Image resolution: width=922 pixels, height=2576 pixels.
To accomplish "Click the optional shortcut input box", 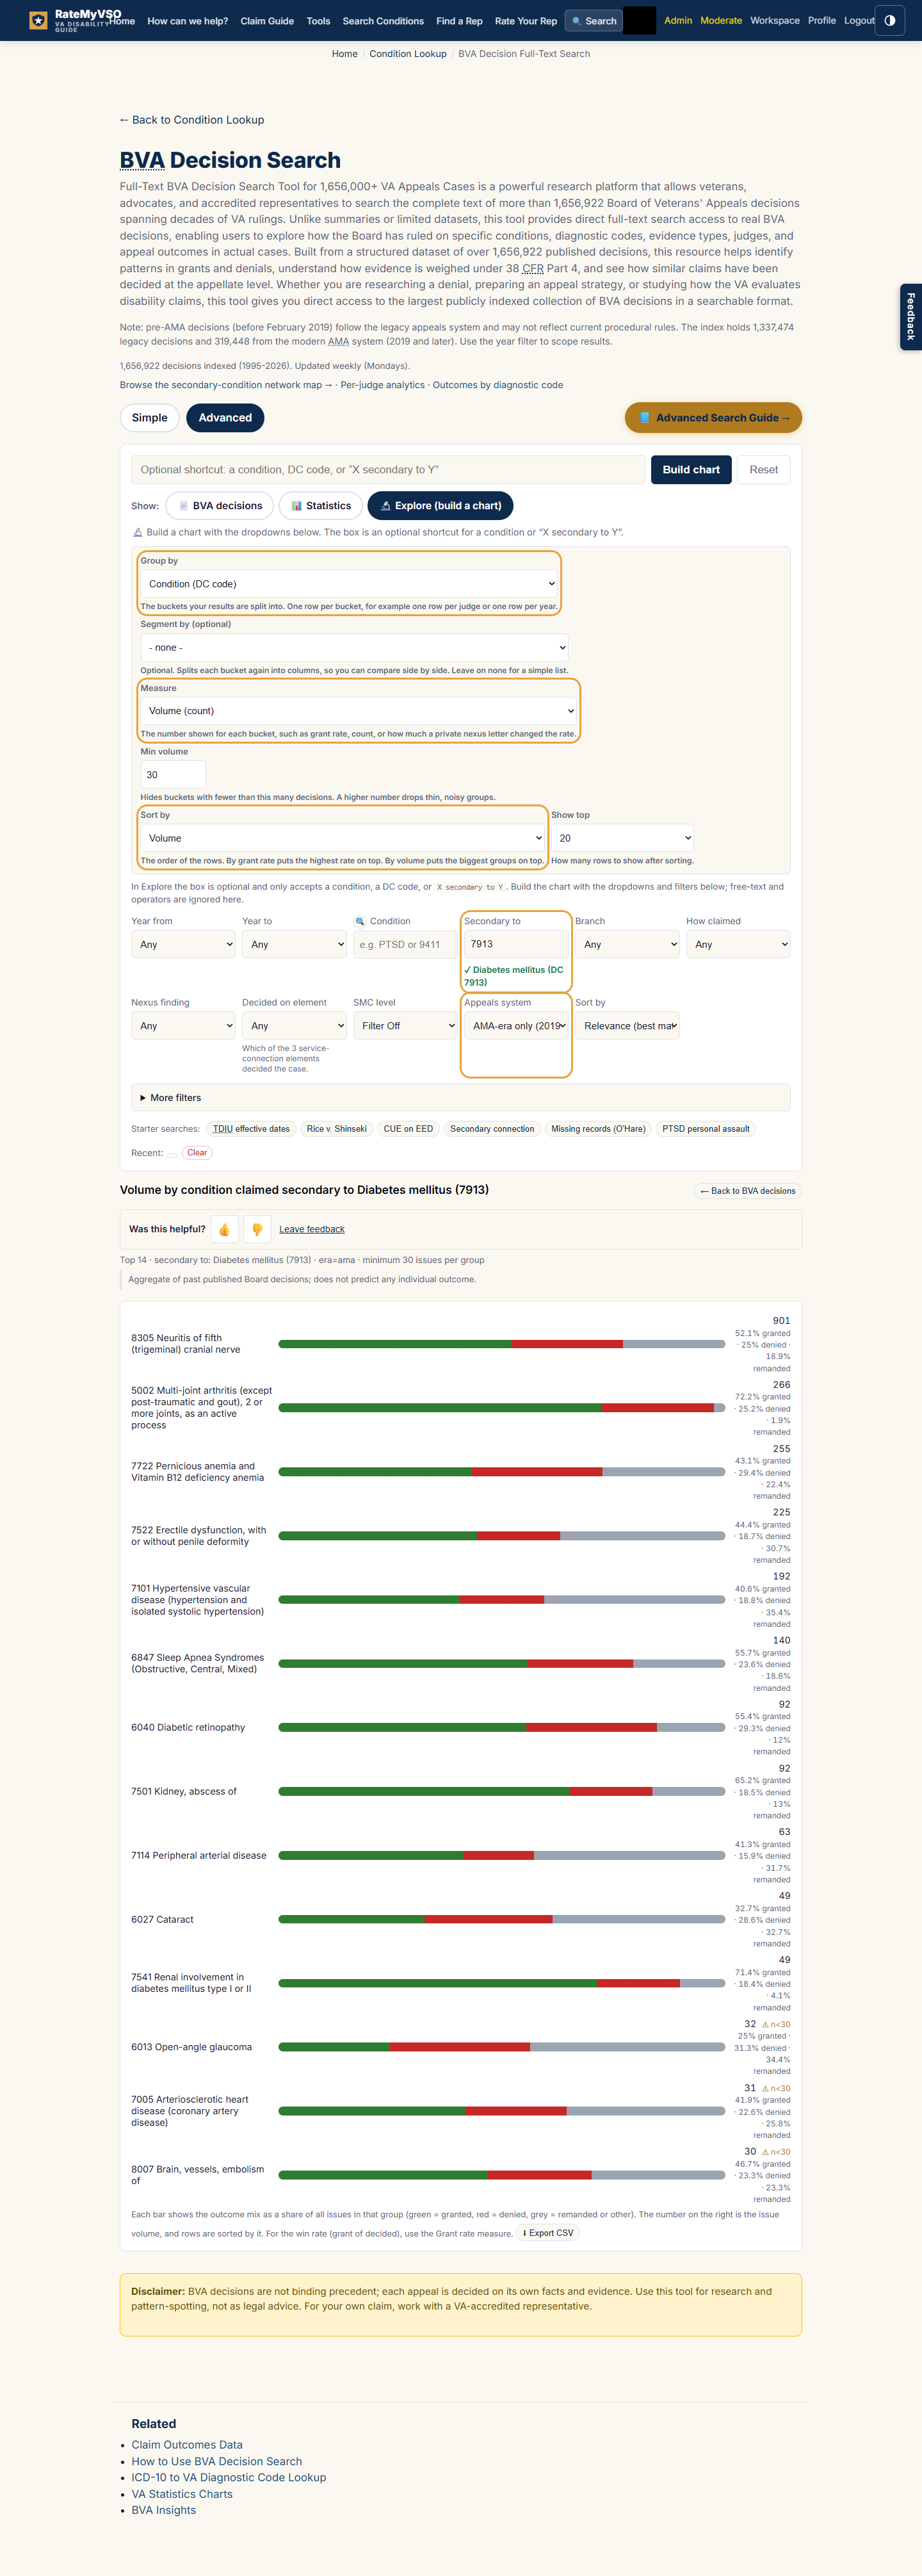I will (388, 470).
